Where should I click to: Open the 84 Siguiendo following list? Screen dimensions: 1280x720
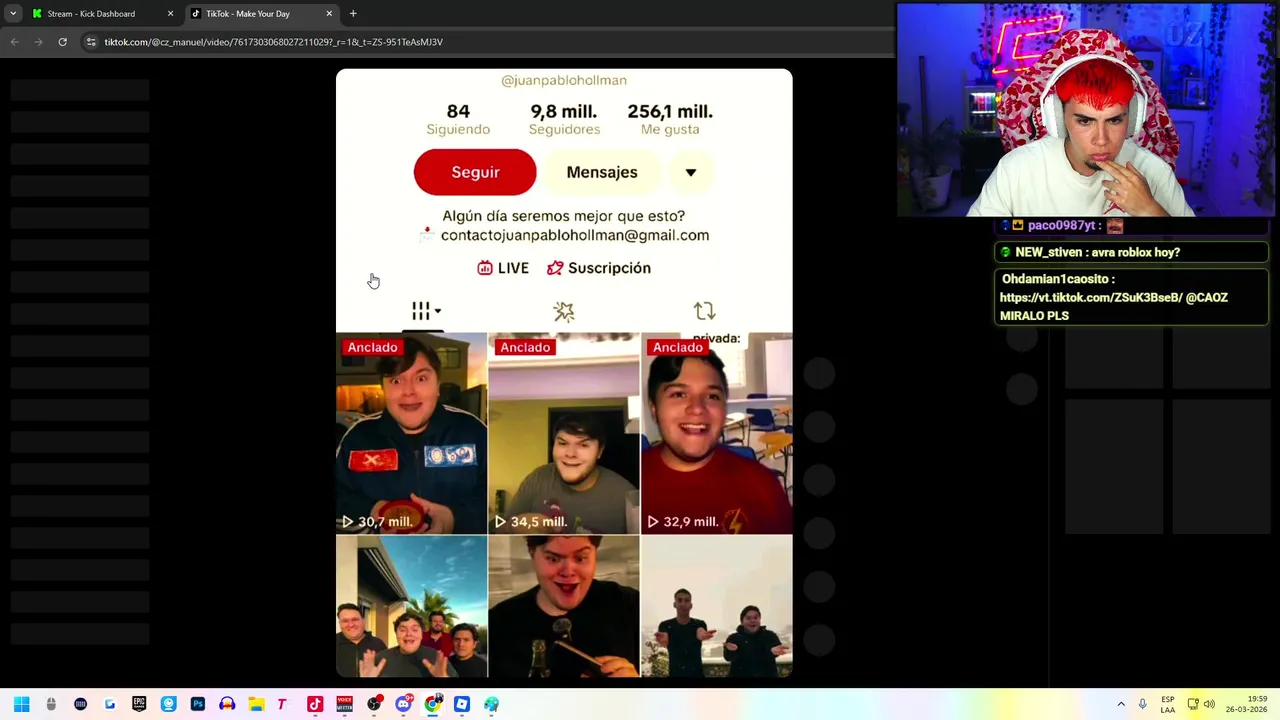(458, 119)
